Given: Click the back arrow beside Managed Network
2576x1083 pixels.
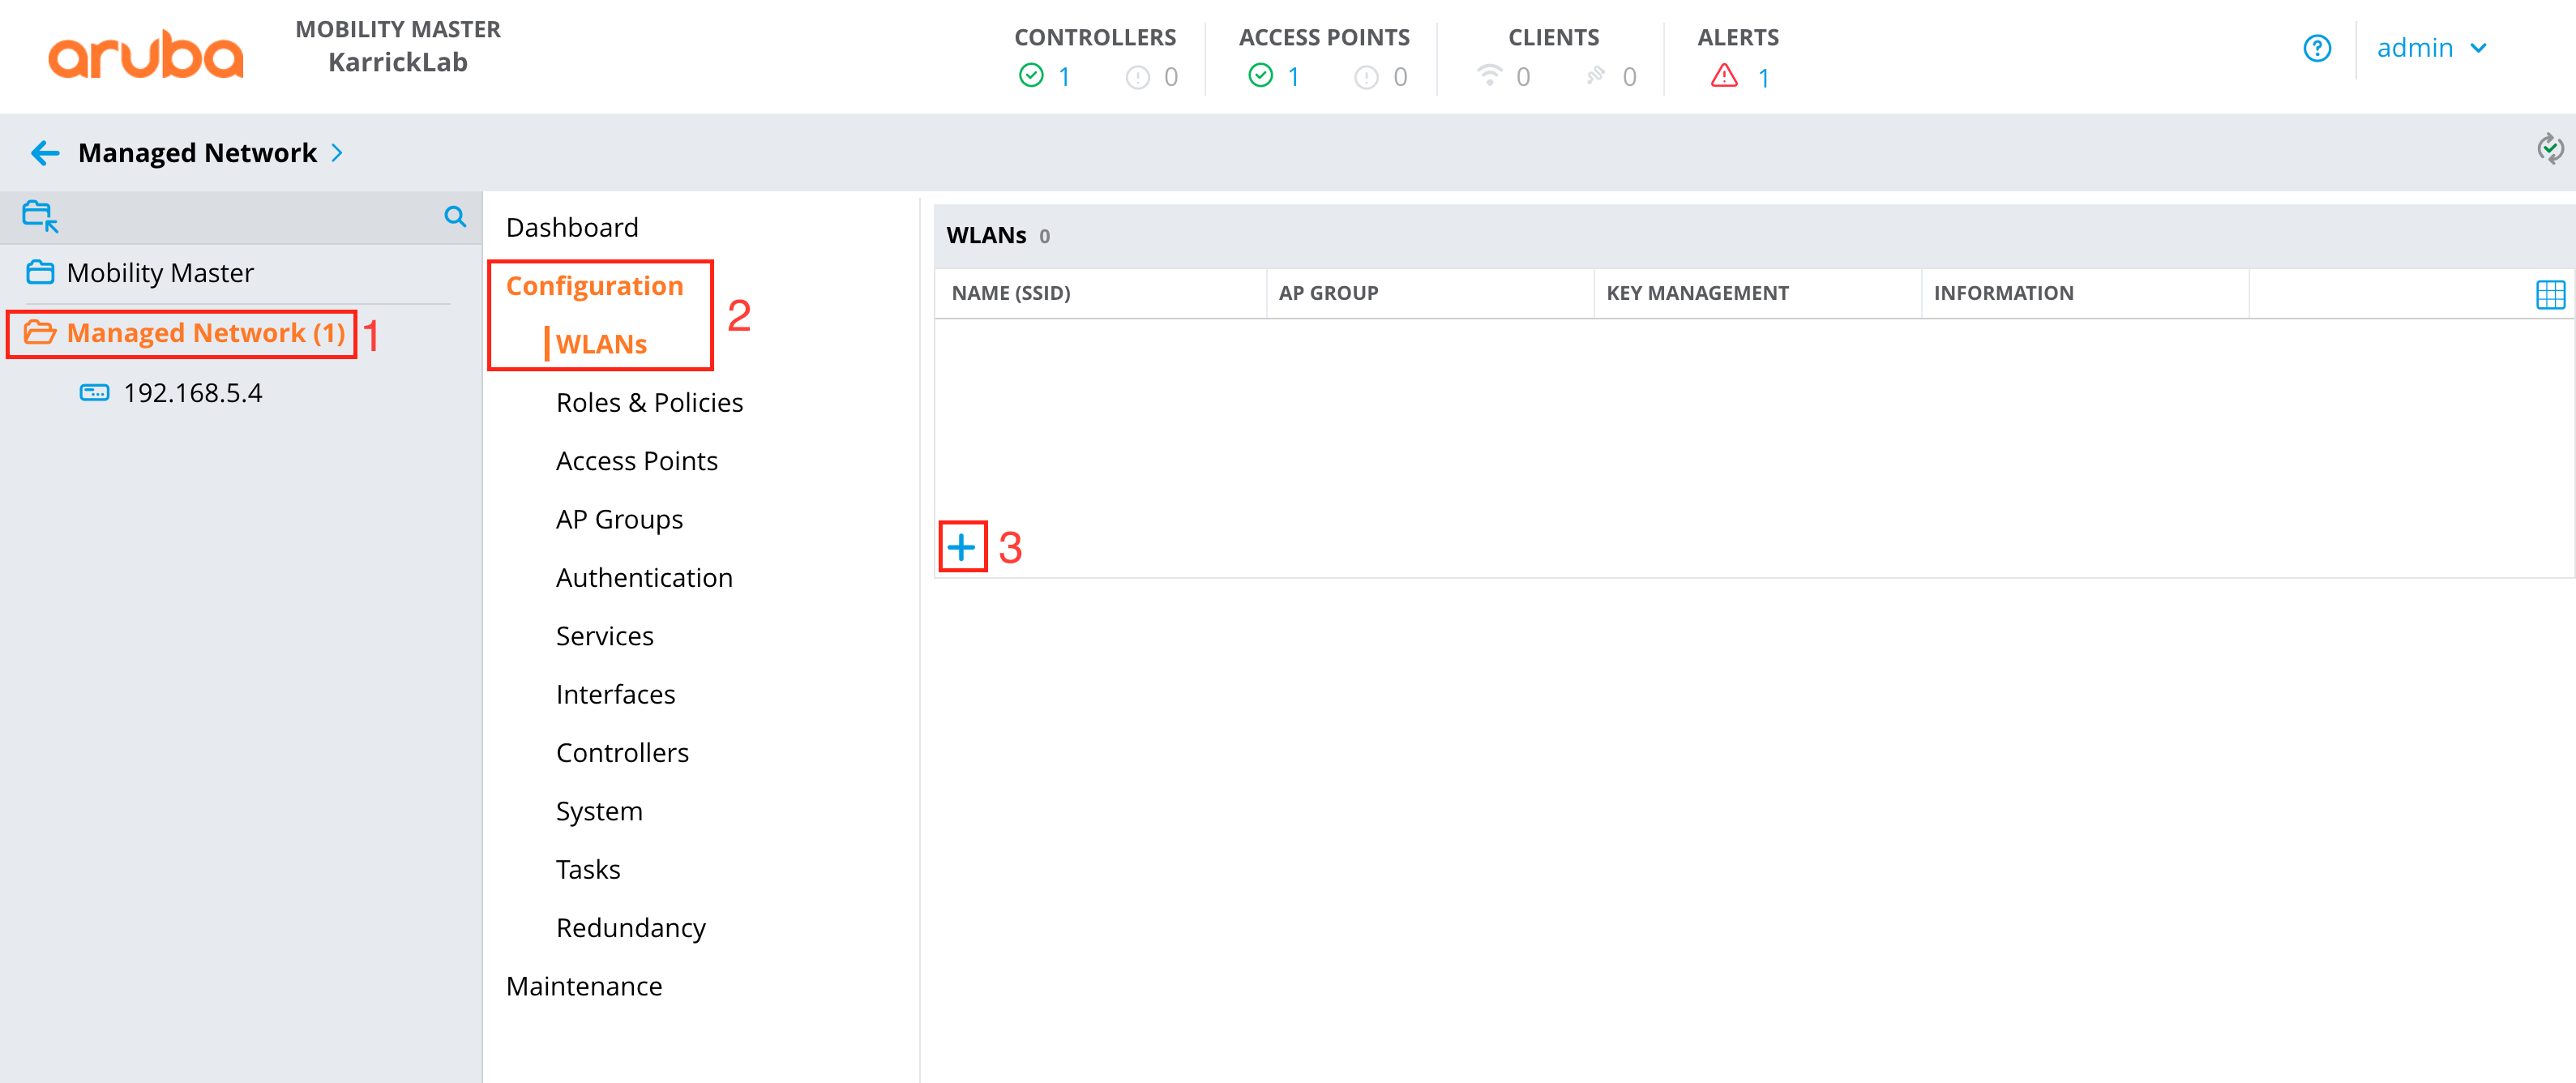Looking at the screenshot, I should [x=45, y=153].
